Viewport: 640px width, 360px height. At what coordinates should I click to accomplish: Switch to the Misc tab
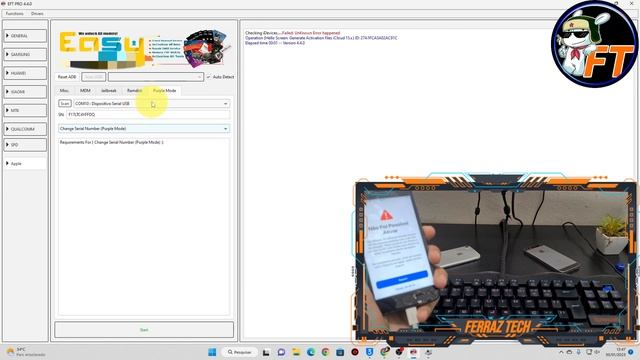tap(64, 91)
